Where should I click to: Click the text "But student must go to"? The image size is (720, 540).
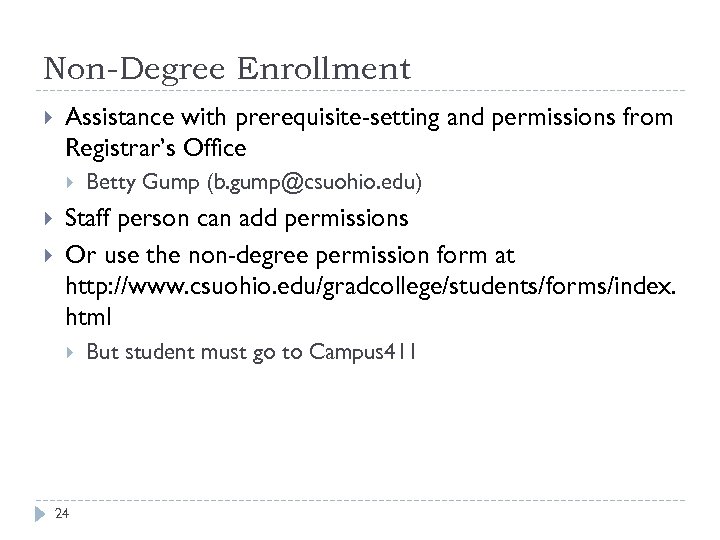click(x=195, y=352)
